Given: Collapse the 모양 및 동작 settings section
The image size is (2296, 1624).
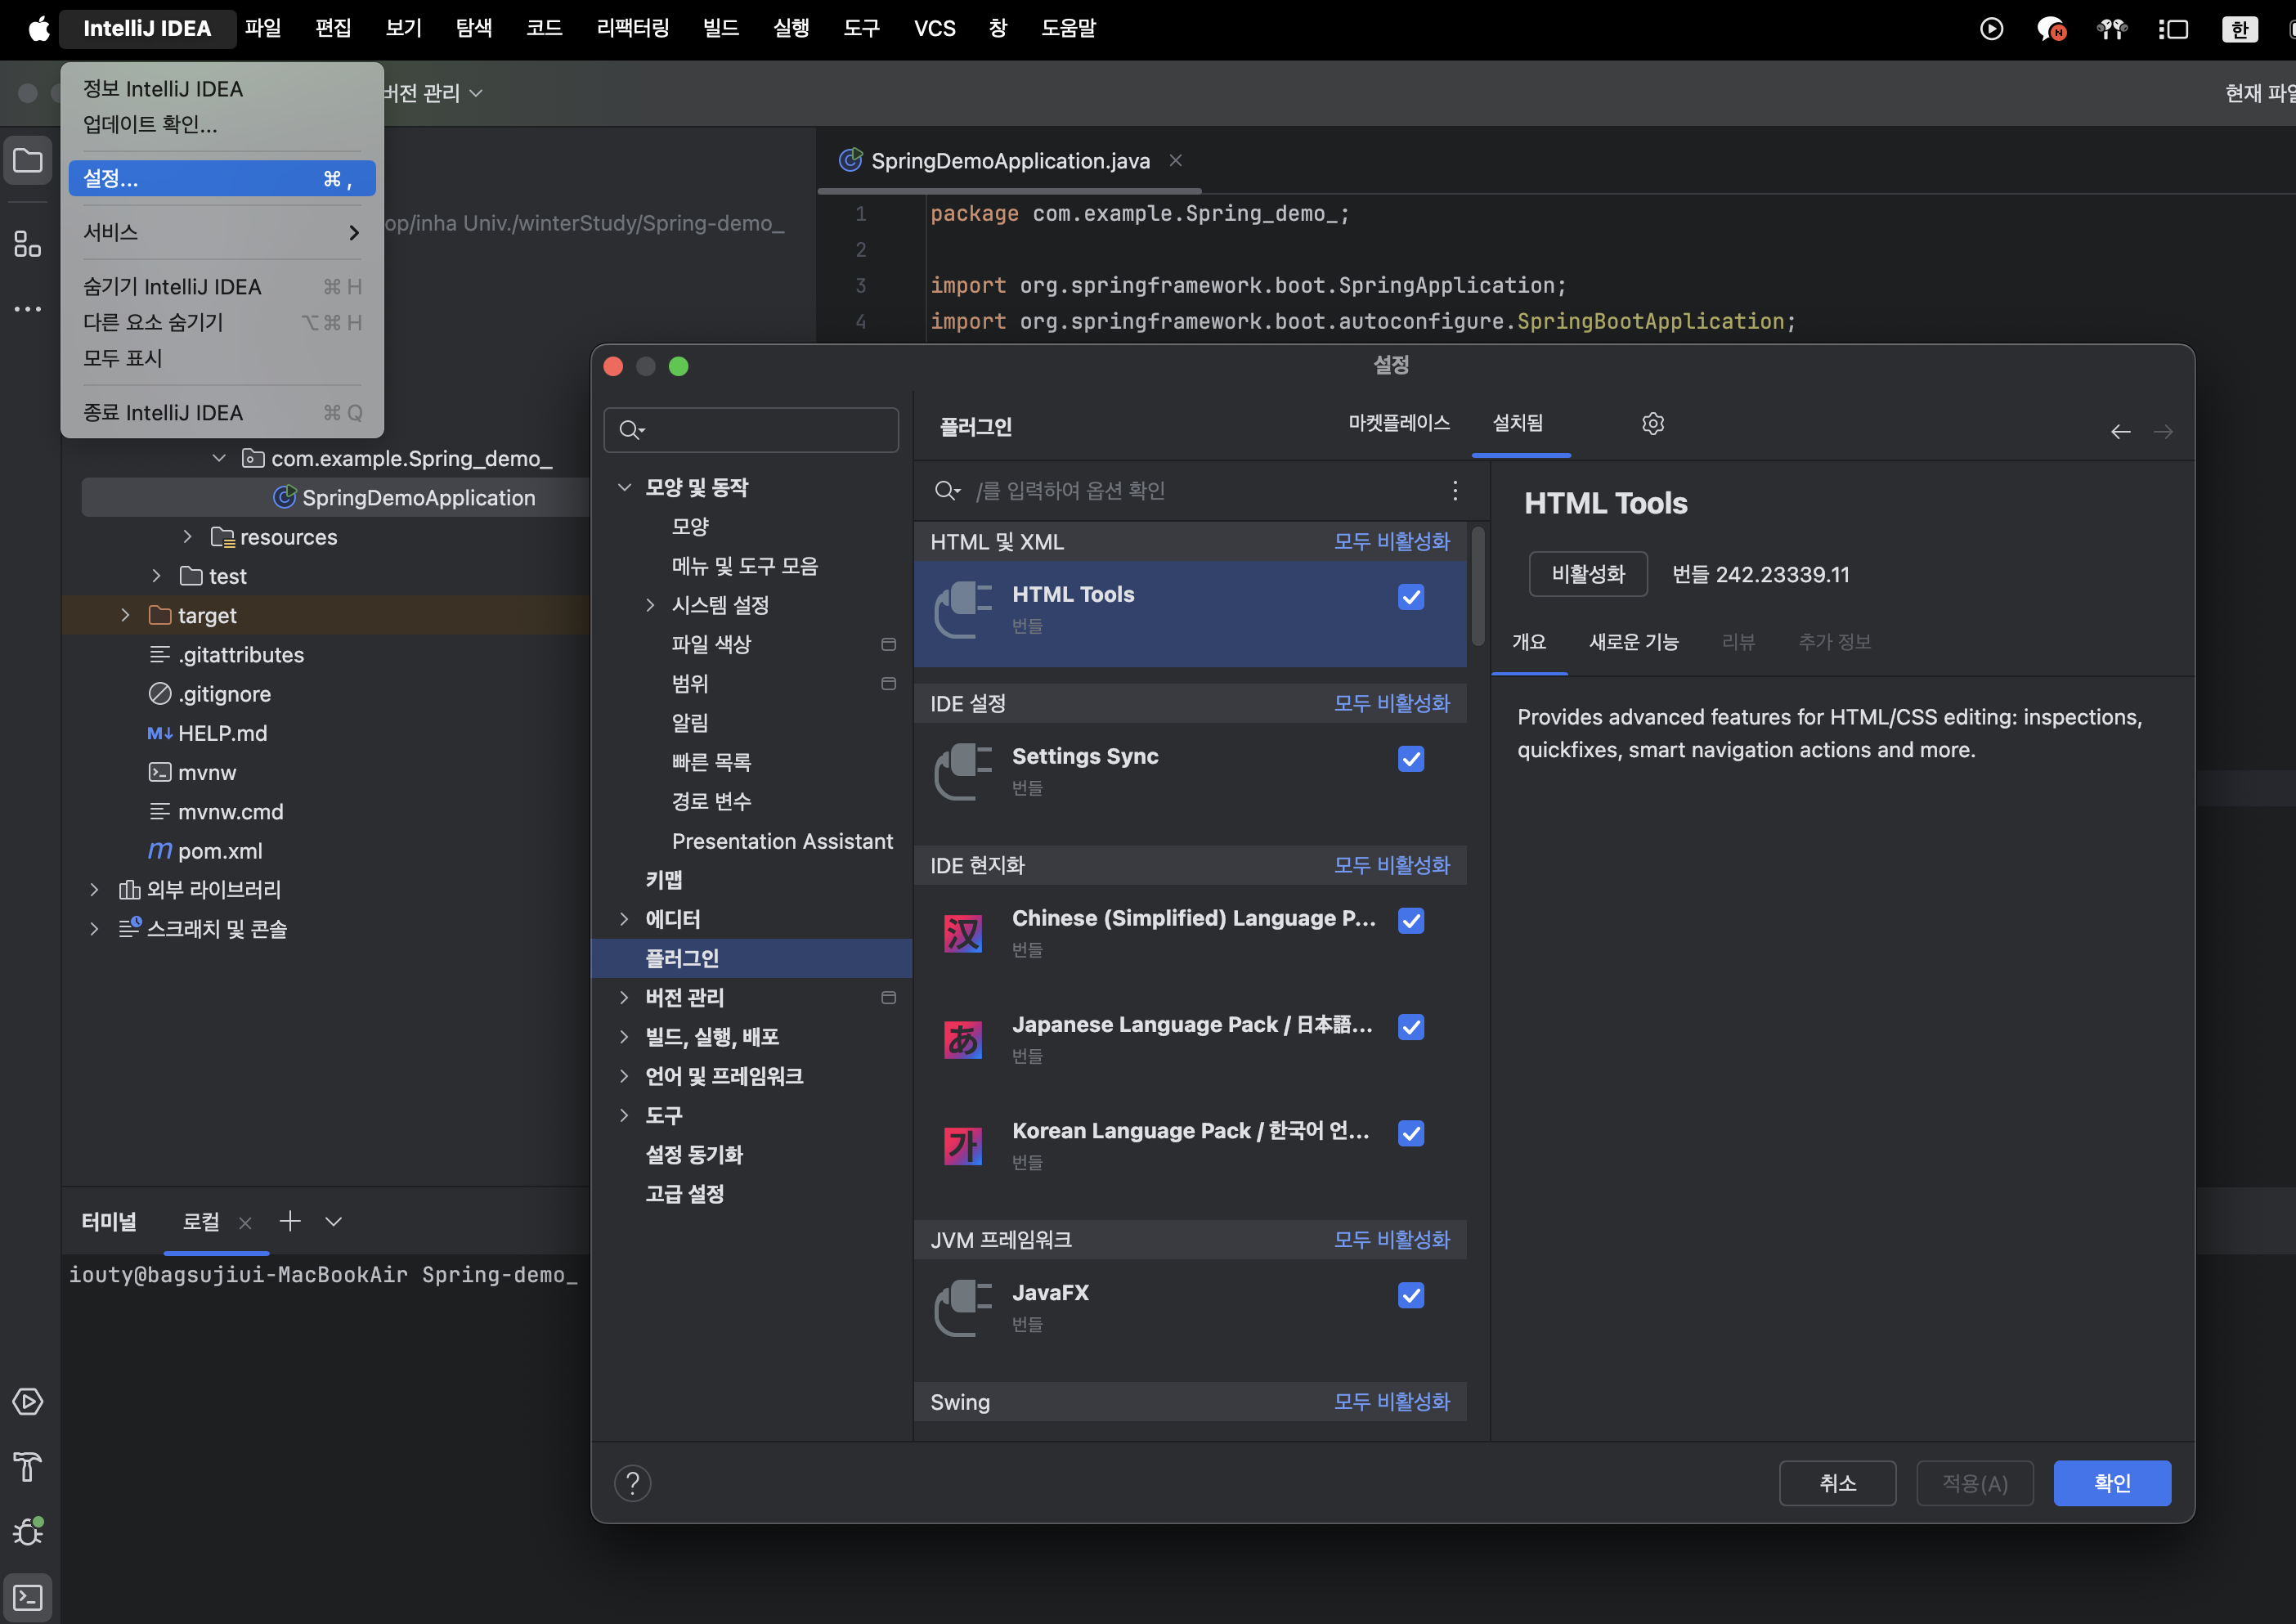Looking at the screenshot, I should (x=624, y=487).
